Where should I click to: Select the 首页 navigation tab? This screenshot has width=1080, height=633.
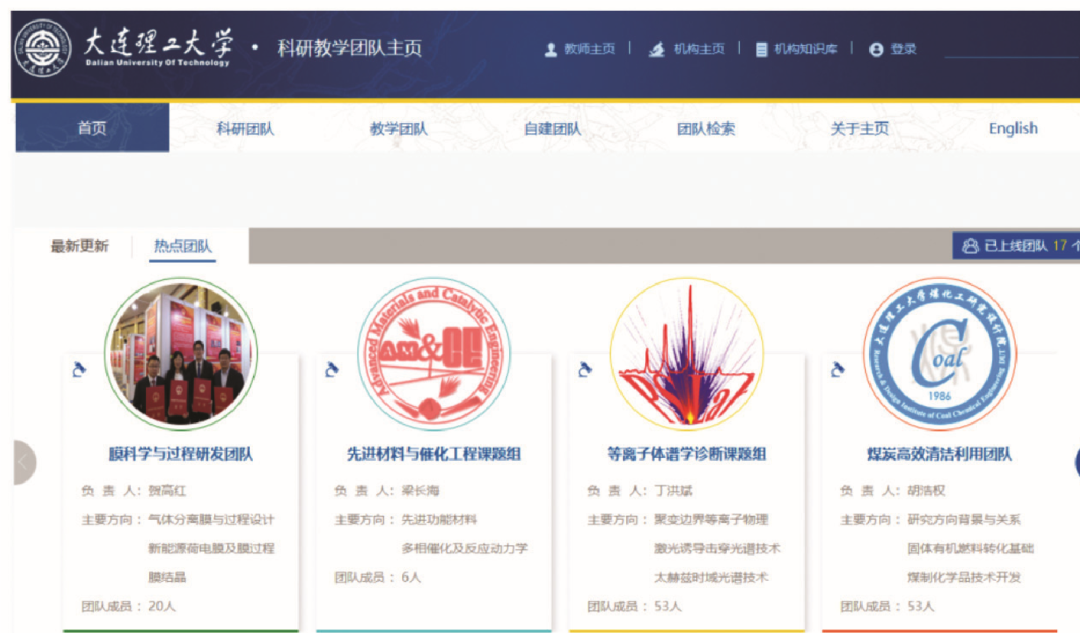tap(92, 128)
